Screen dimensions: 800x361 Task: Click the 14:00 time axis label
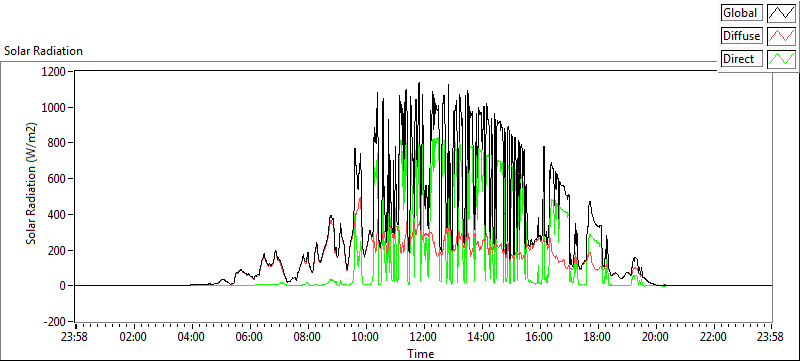point(482,337)
